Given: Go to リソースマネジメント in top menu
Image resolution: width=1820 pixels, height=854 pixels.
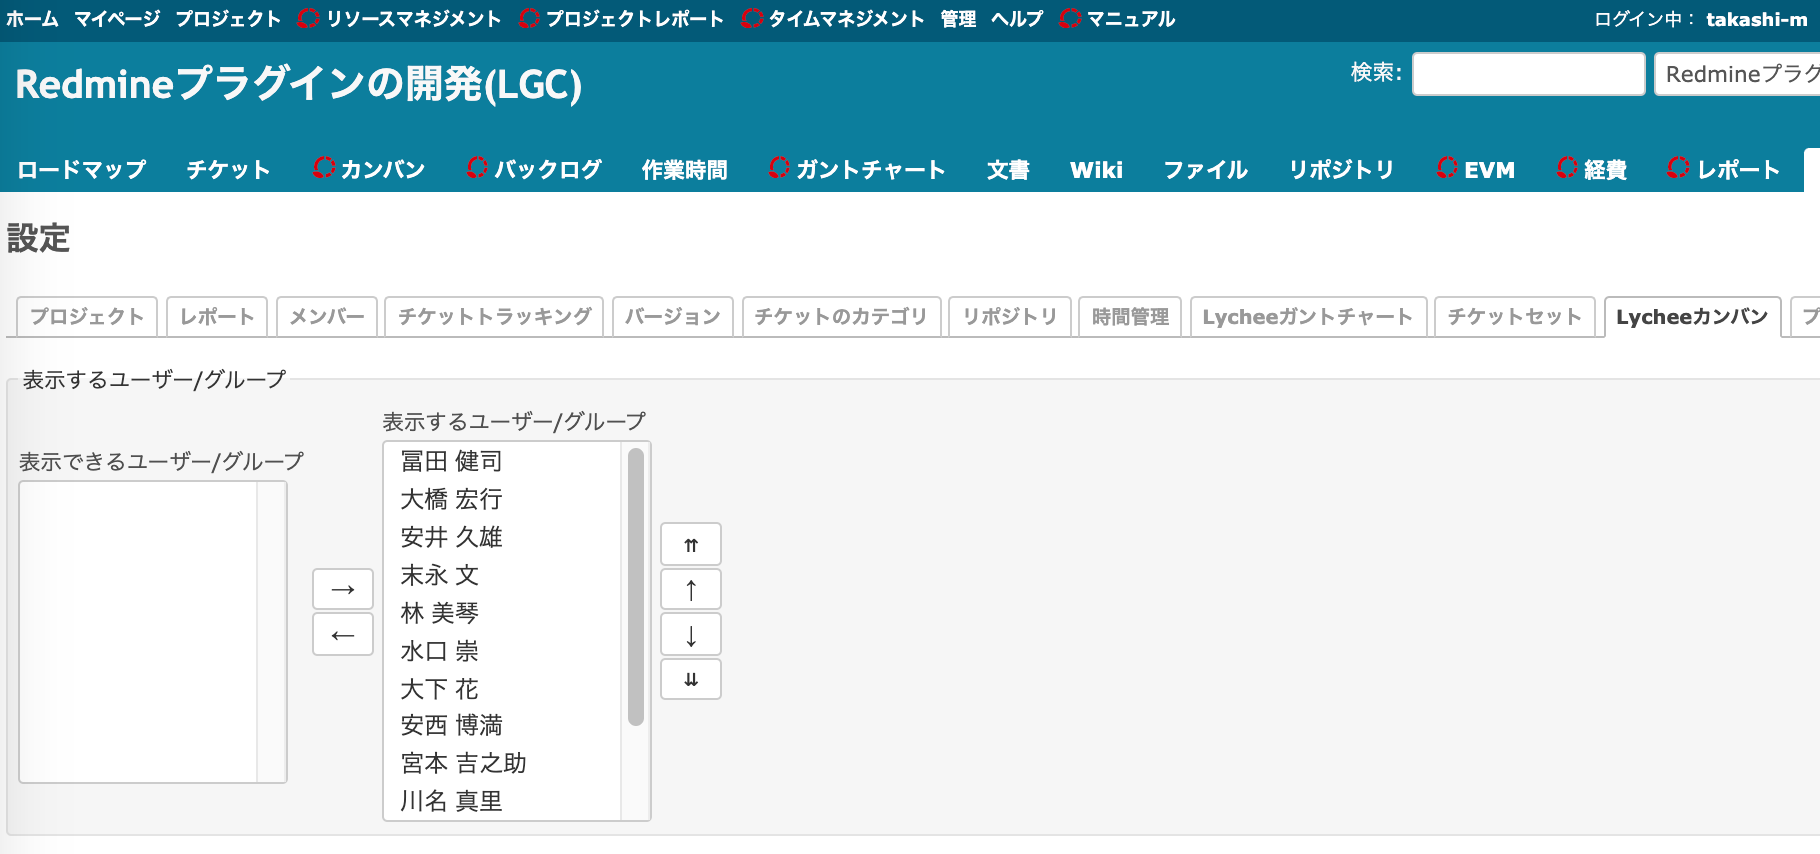Looking at the screenshot, I should click(x=400, y=19).
